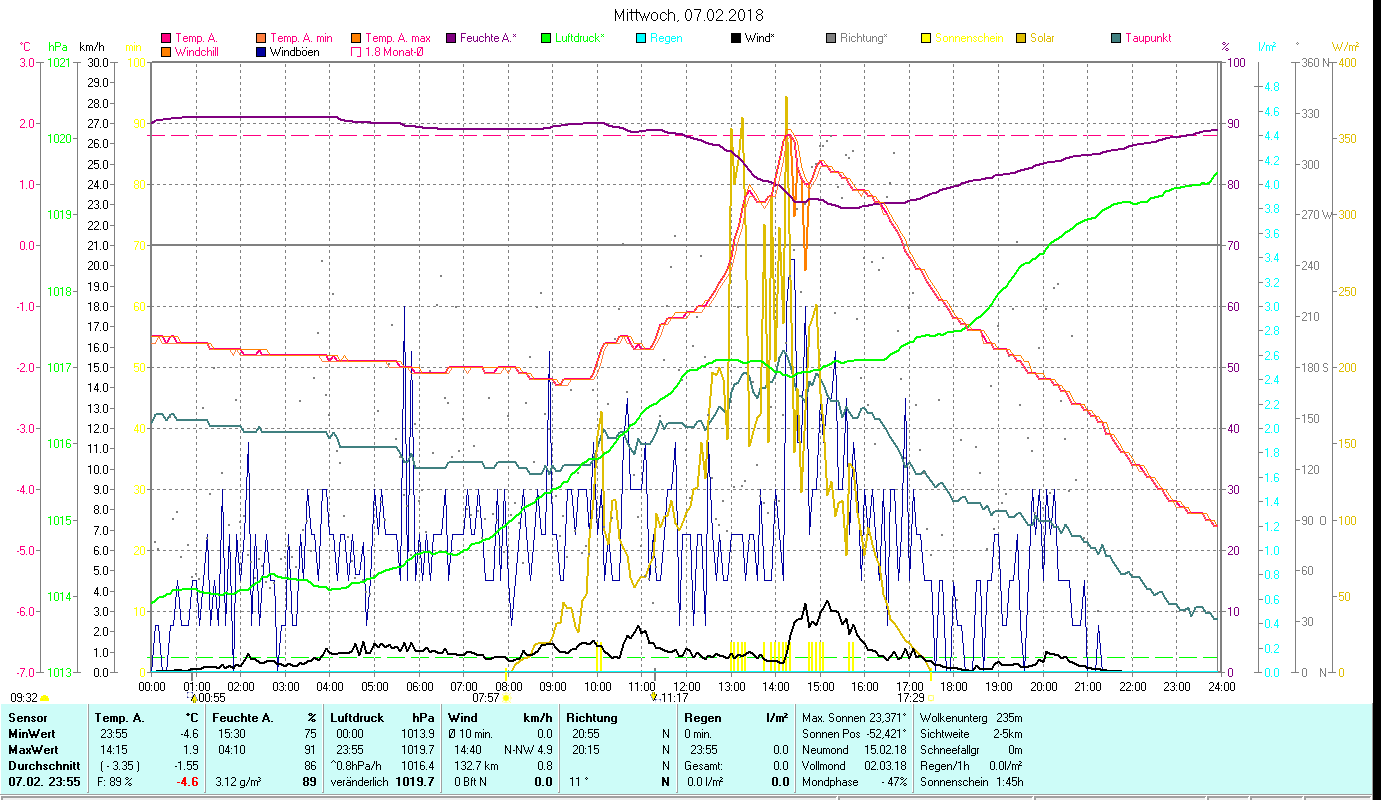The width and height of the screenshot is (1381, 800).
Task: Click the sunset marker icon at 17:29
Action: click(x=930, y=698)
